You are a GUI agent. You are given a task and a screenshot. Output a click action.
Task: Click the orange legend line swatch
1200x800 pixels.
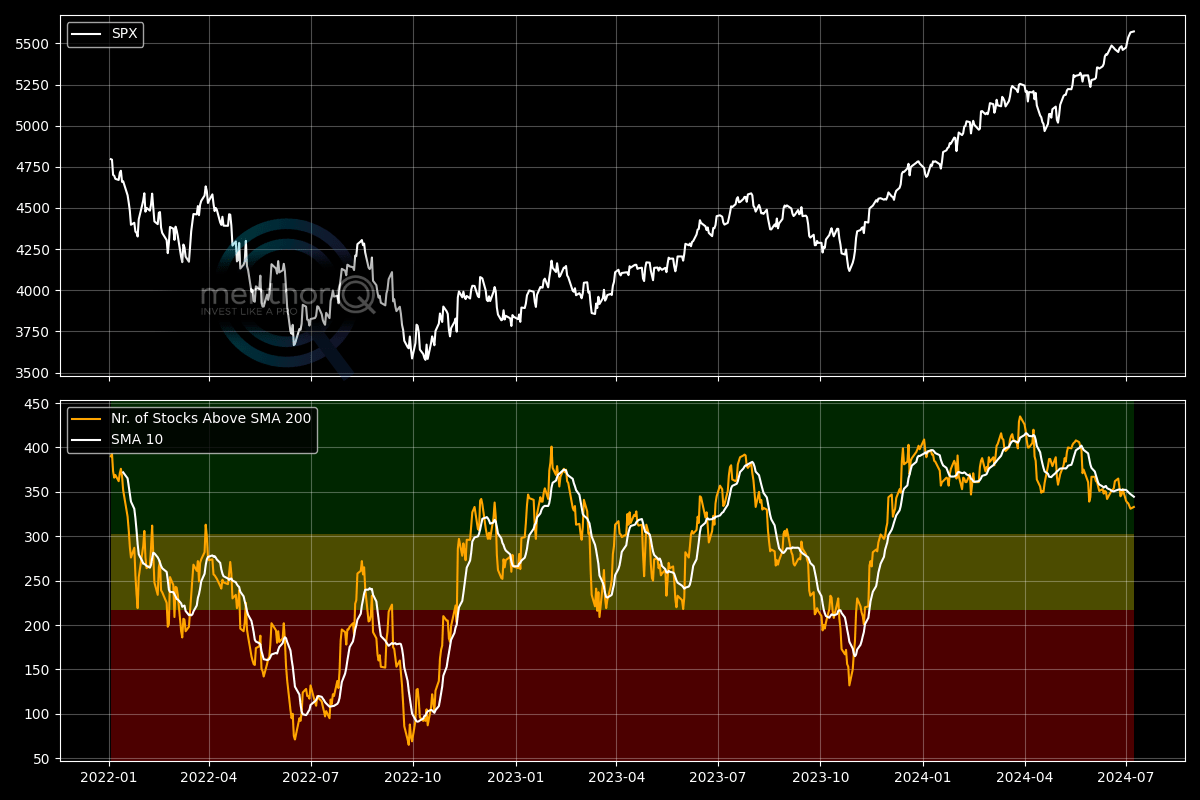click(87, 418)
